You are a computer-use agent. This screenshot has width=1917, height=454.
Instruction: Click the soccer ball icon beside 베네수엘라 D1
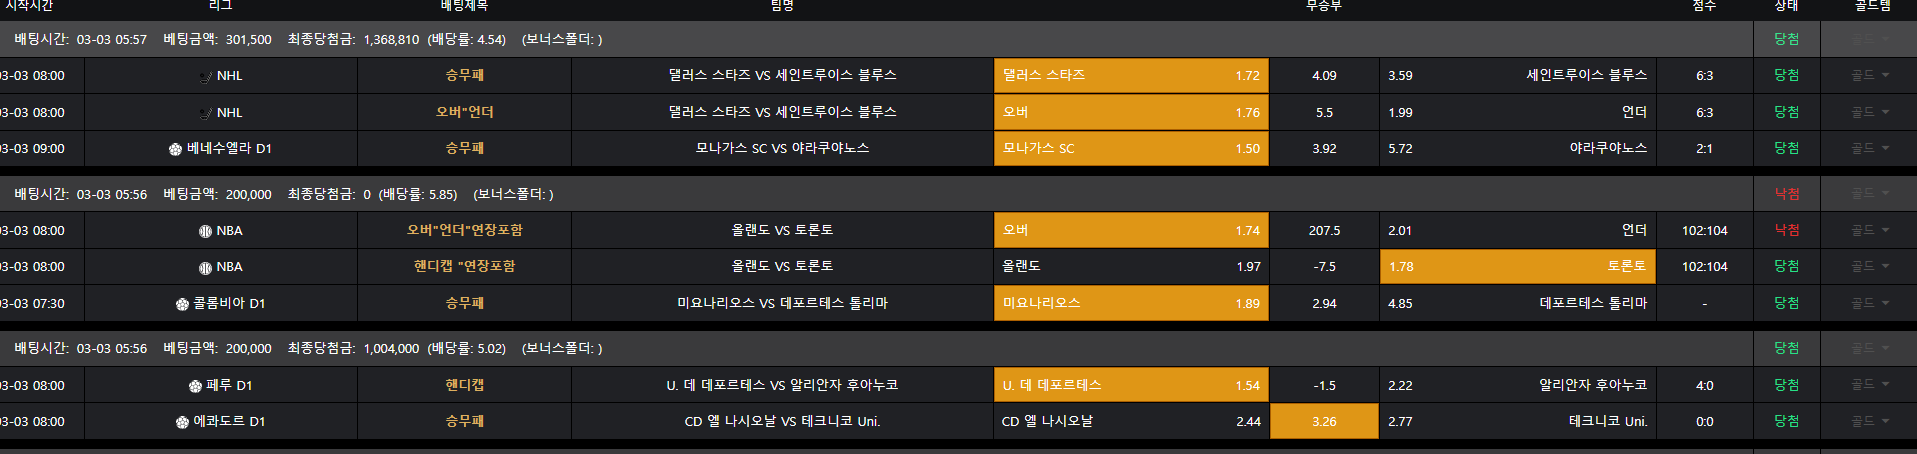click(176, 149)
